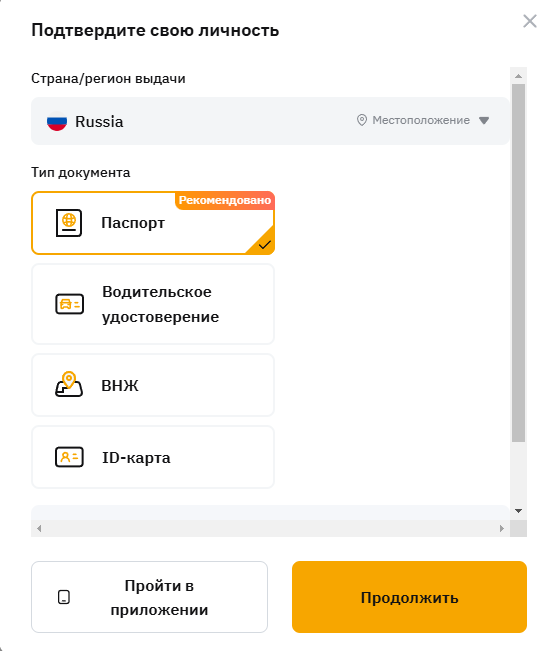The height and width of the screenshot is (651, 553).
Task: Select Паспорт document type
Action: 153,223
